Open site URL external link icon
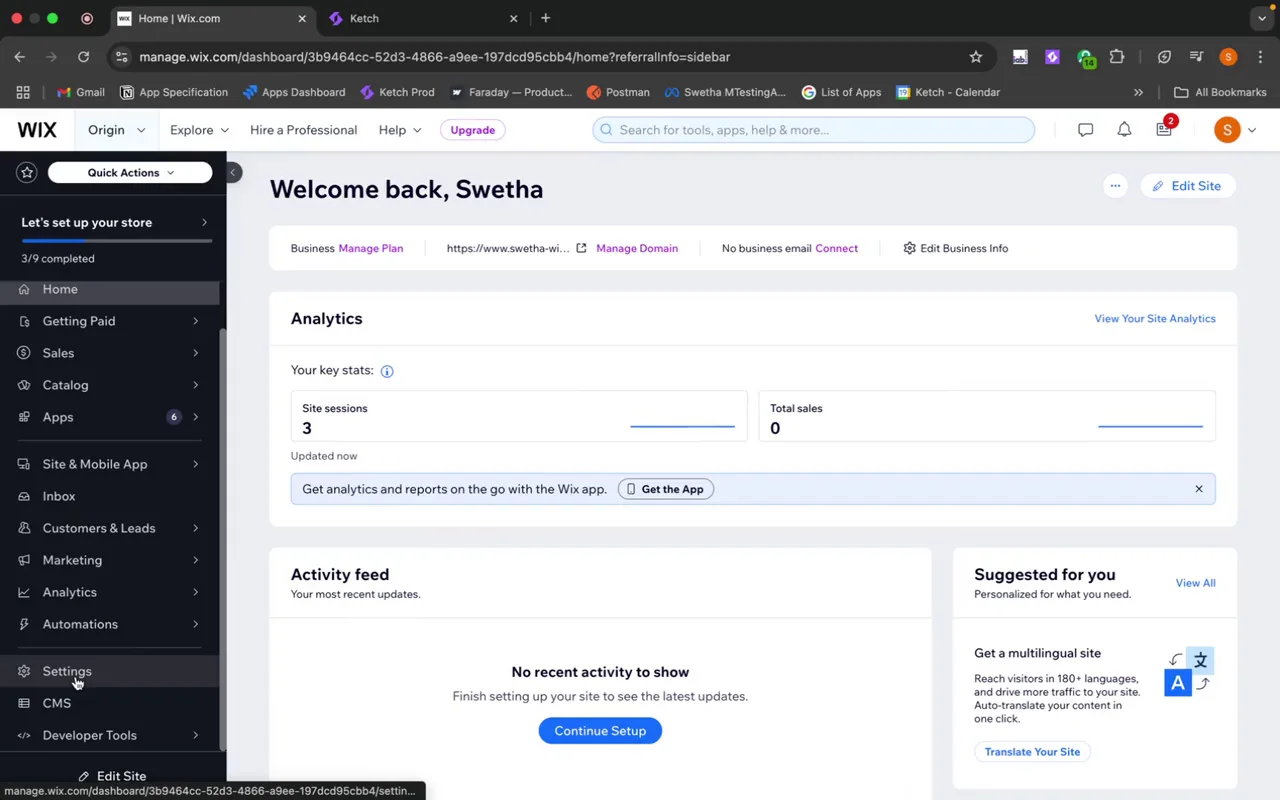The width and height of the screenshot is (1280, 800). click(581, 248)
